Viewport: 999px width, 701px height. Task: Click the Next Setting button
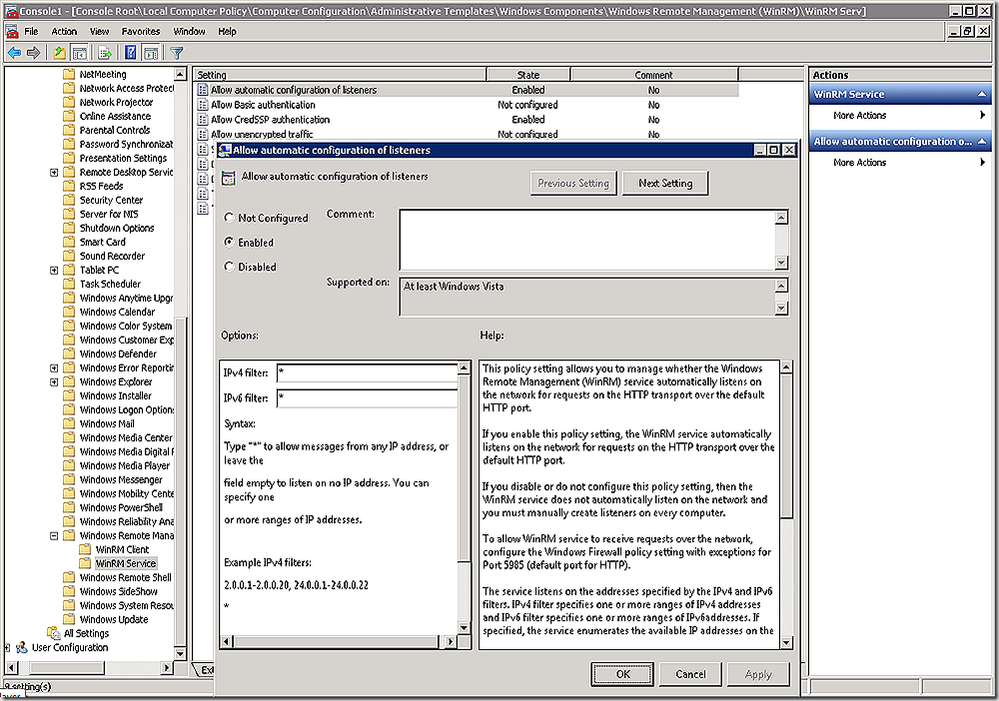(665, 184)
